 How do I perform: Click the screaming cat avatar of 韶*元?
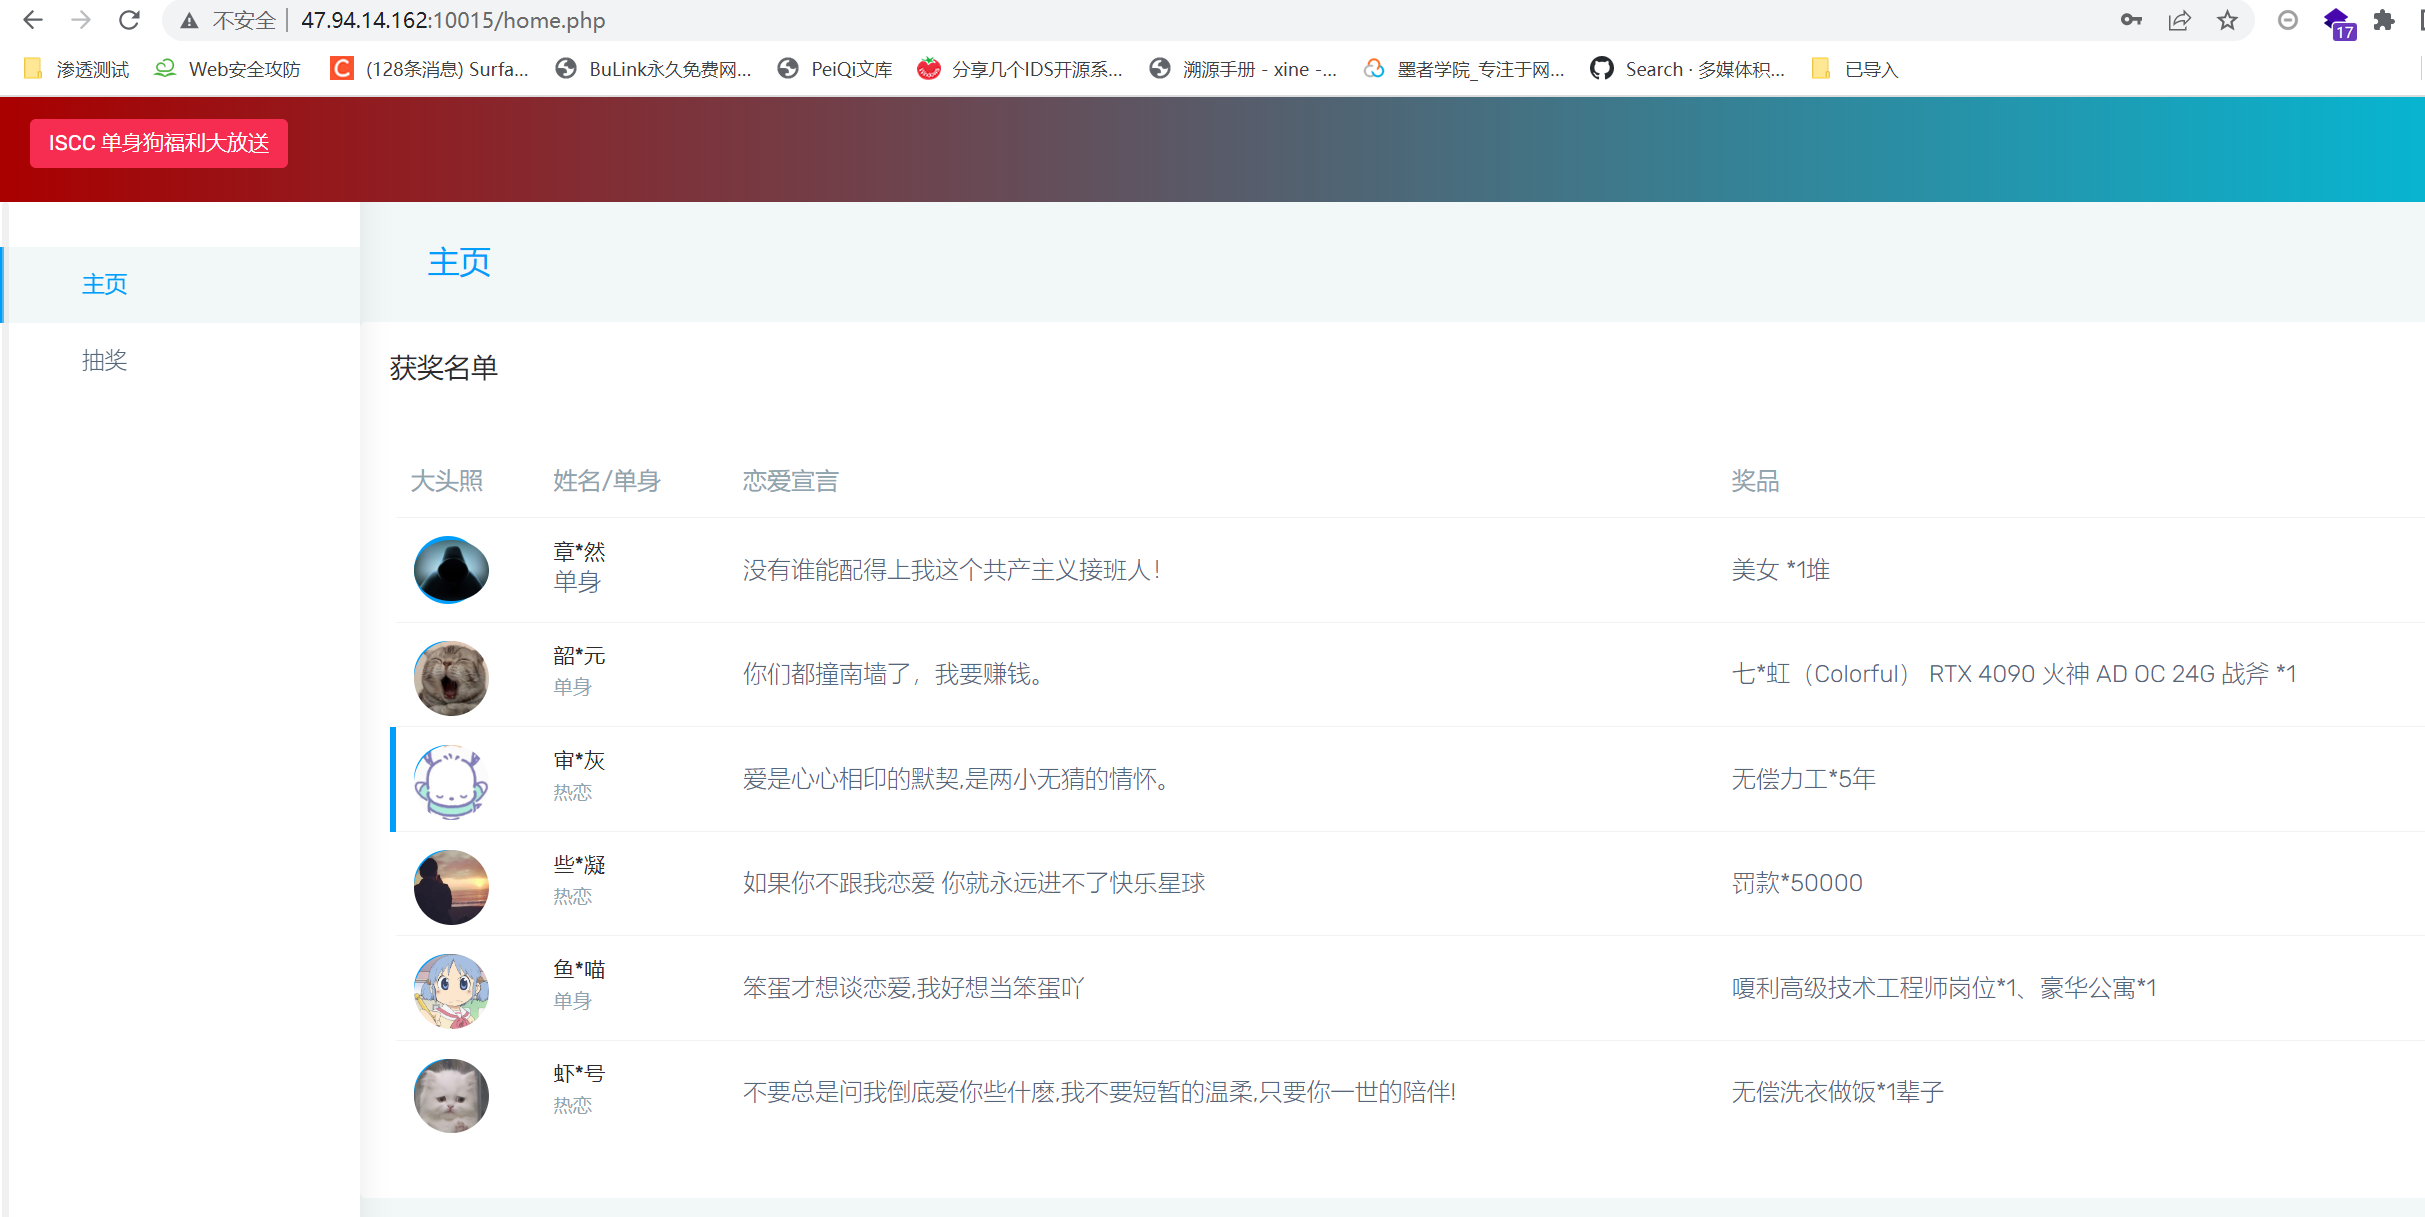point(451,678)
